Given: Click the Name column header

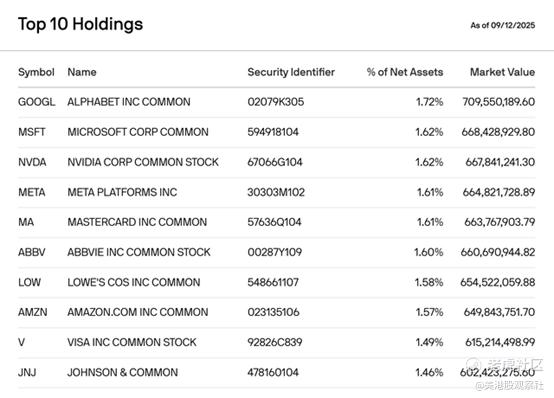Looking at the screenshot, I should (x=82, y=72).
